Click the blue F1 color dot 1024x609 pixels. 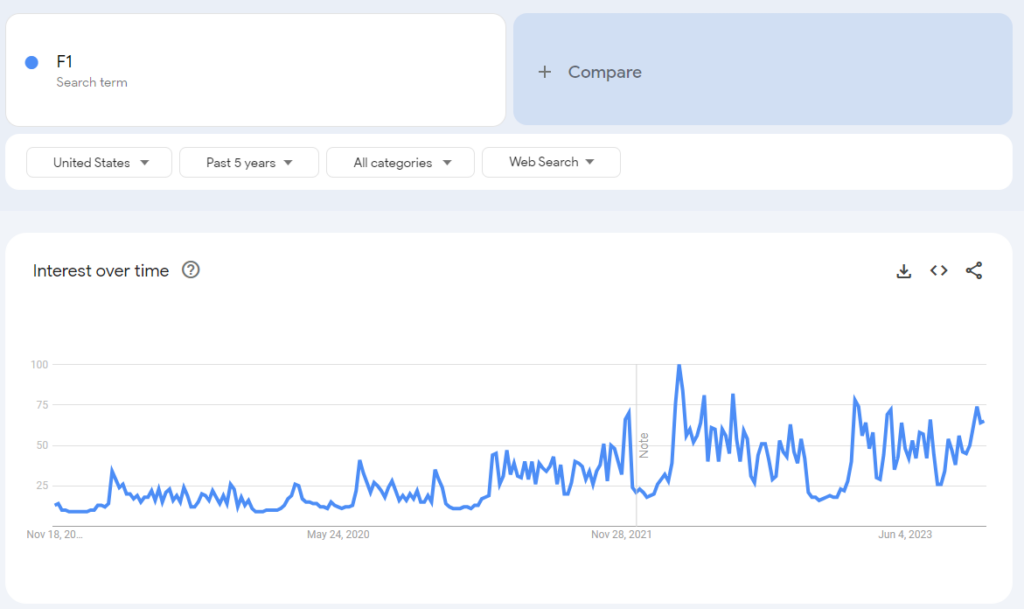coord(31,62)
